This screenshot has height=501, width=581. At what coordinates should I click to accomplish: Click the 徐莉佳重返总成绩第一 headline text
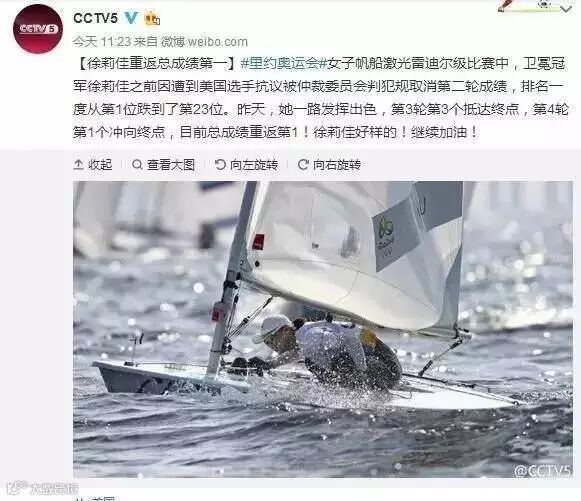(157, 64)
